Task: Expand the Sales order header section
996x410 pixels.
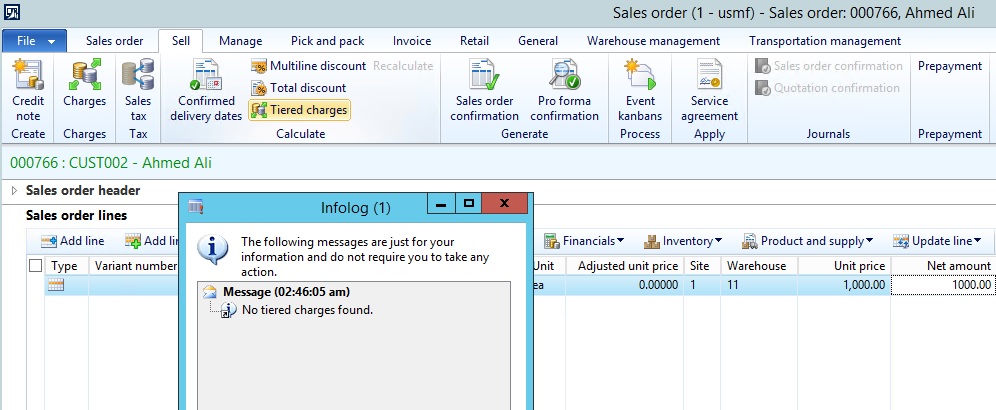Action: [x=15, y=190]
